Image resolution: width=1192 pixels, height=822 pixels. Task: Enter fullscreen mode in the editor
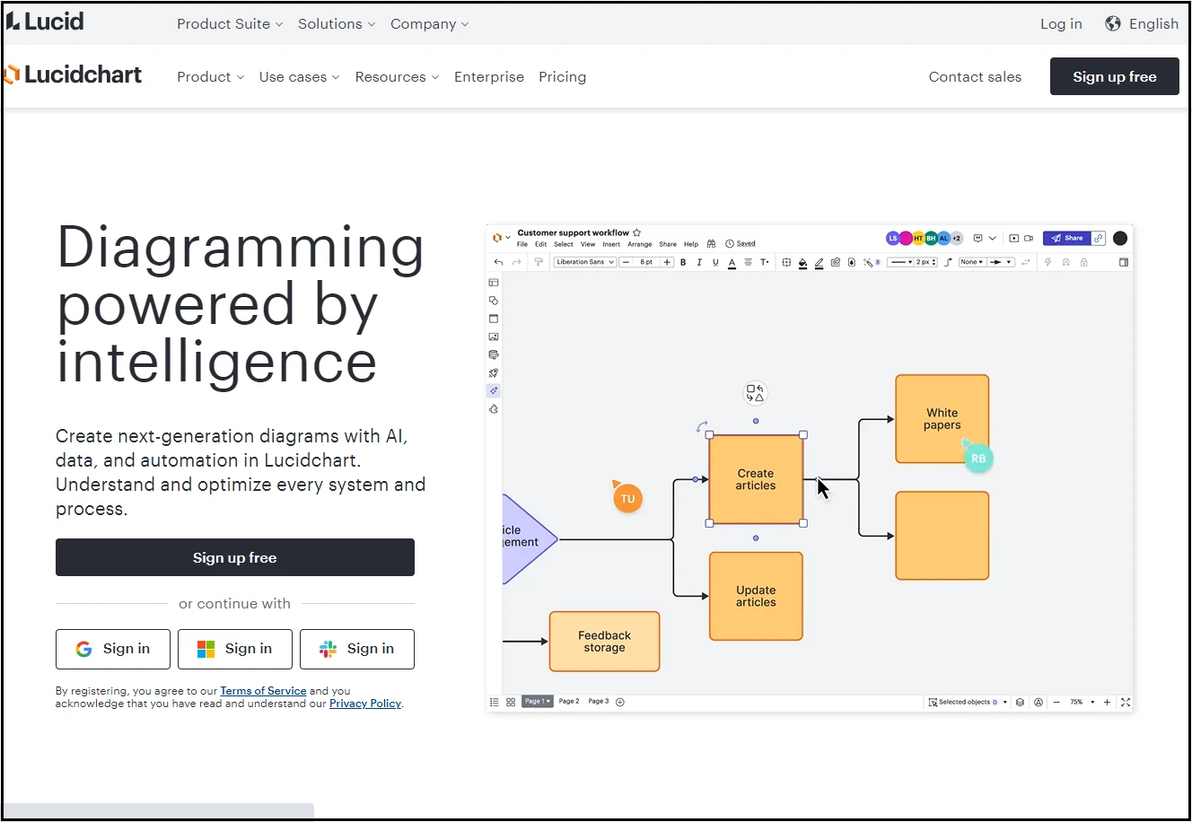1126,702
